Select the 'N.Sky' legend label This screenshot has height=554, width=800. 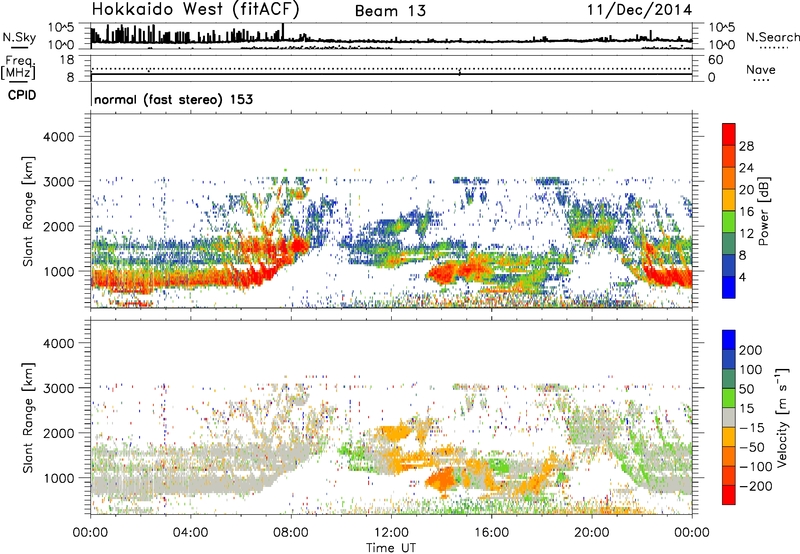tap(19, 37)
